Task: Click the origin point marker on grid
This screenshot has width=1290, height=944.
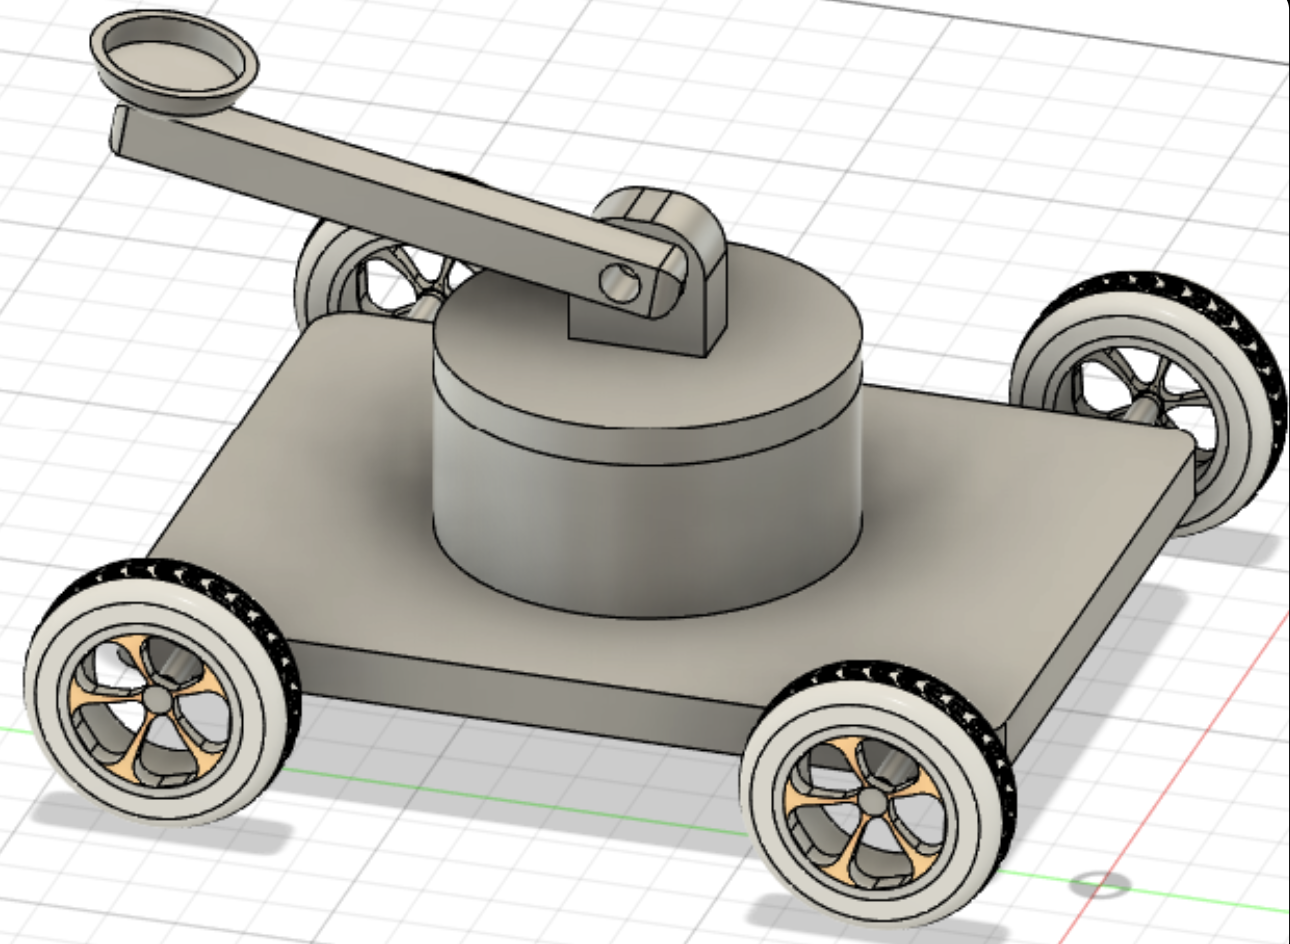Action: coord(1099,884)
